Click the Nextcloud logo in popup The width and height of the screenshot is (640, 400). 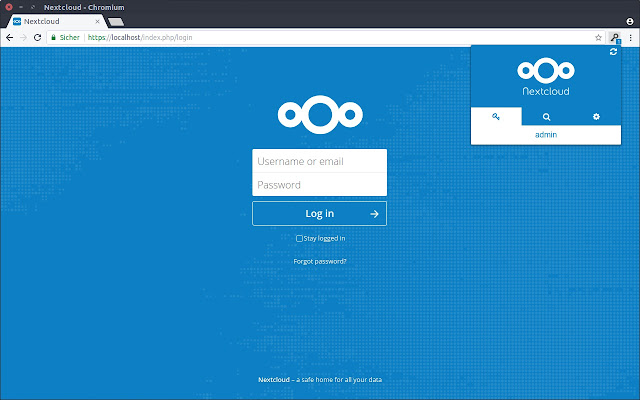[546, 77]
